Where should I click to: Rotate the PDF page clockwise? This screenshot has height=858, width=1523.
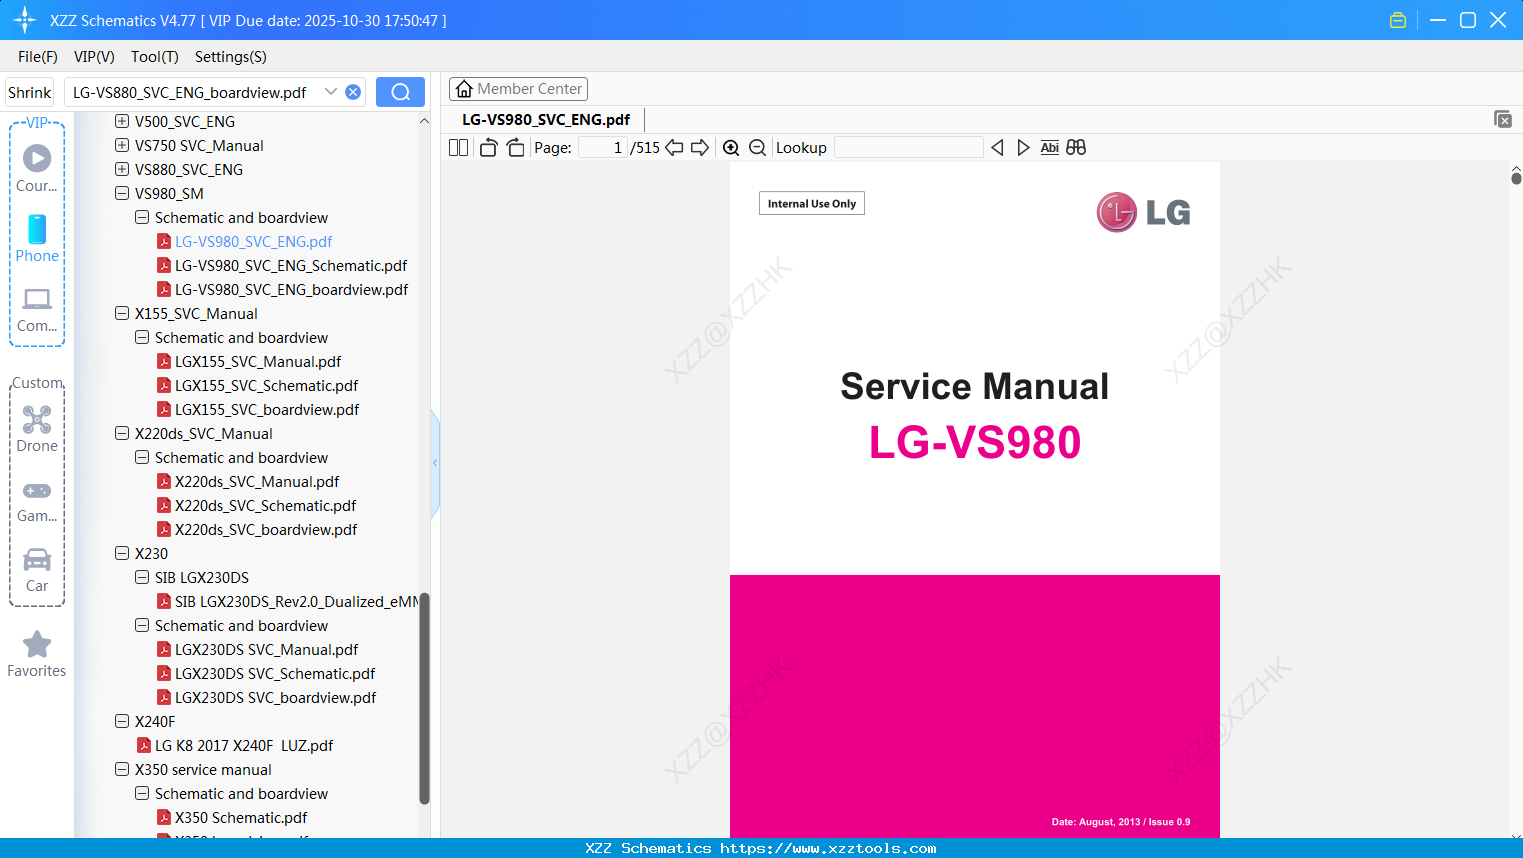click(514, 147)
